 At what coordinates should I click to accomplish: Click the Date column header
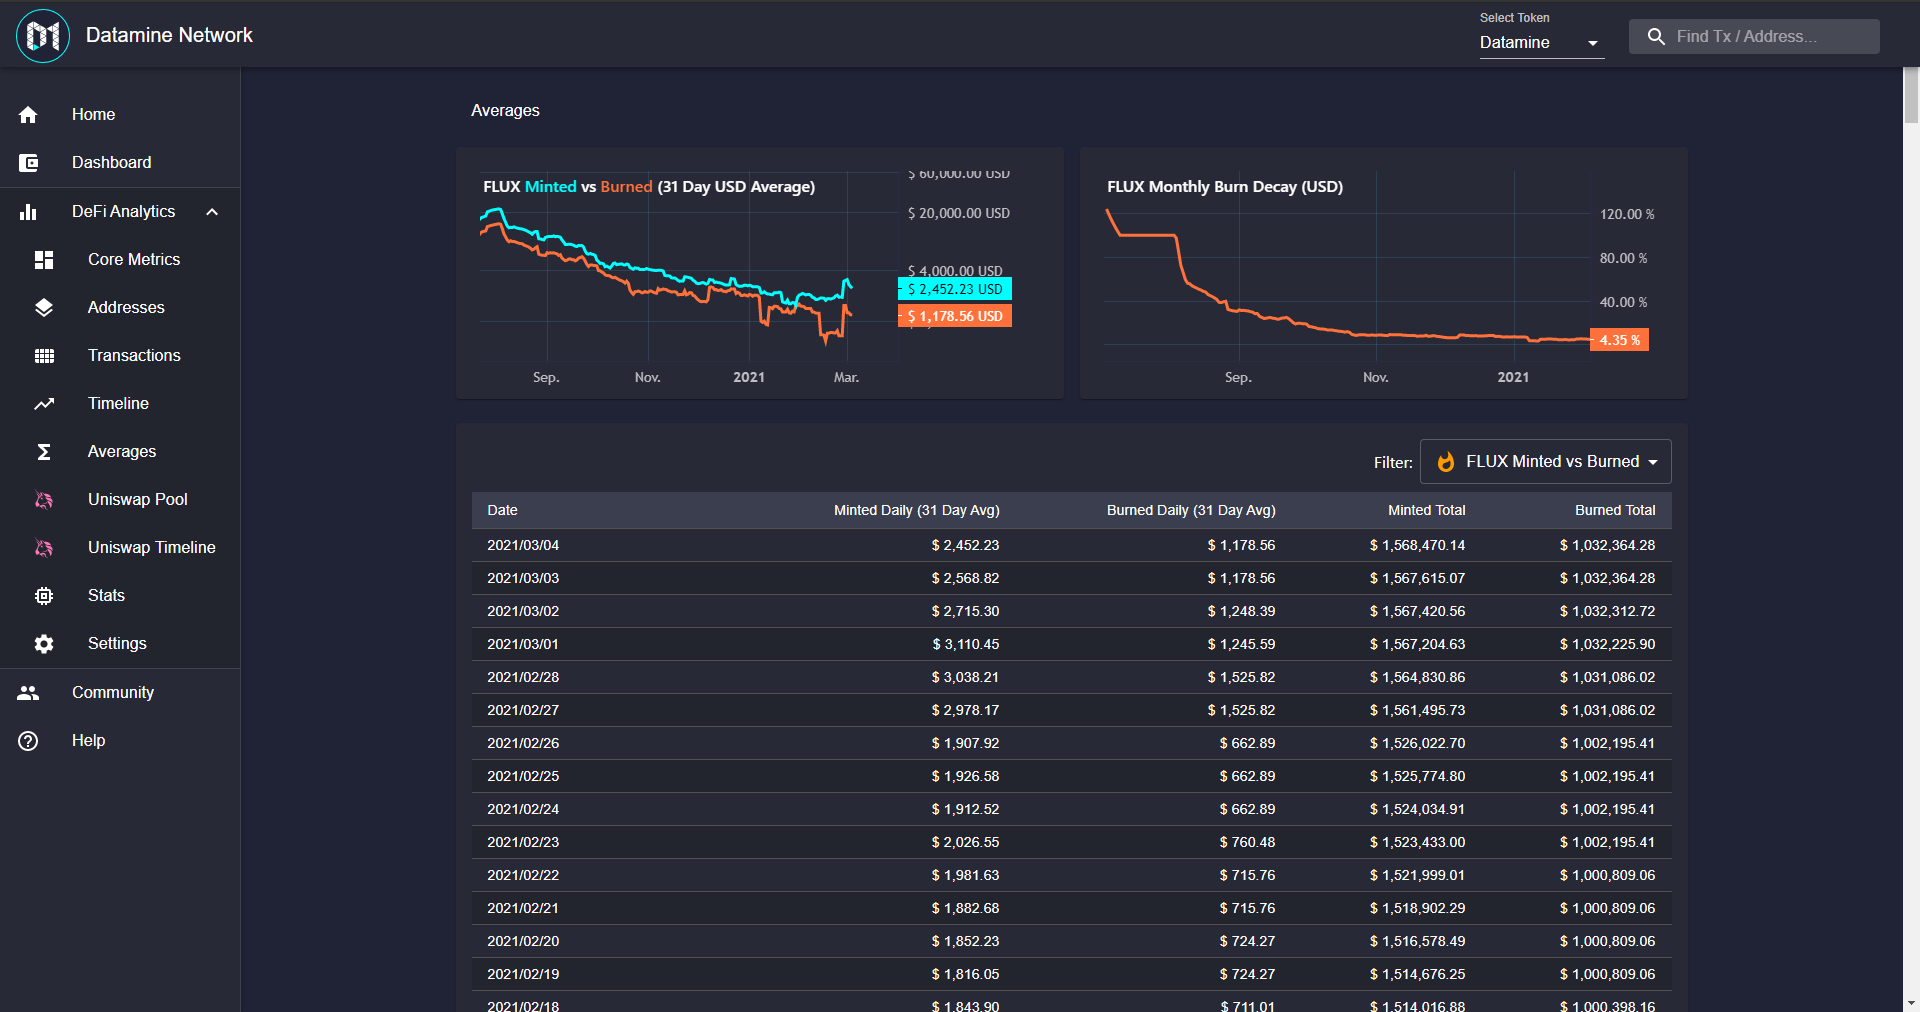pyautogui.click(x=502, y=511)
